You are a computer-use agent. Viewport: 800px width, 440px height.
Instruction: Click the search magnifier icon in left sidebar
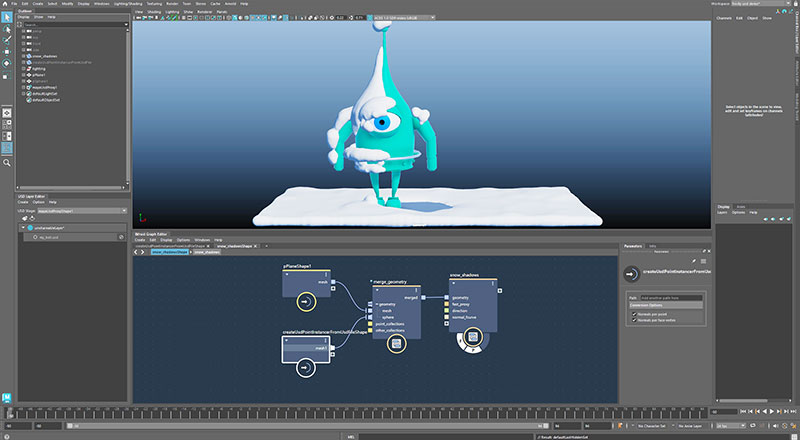(7, 163)
